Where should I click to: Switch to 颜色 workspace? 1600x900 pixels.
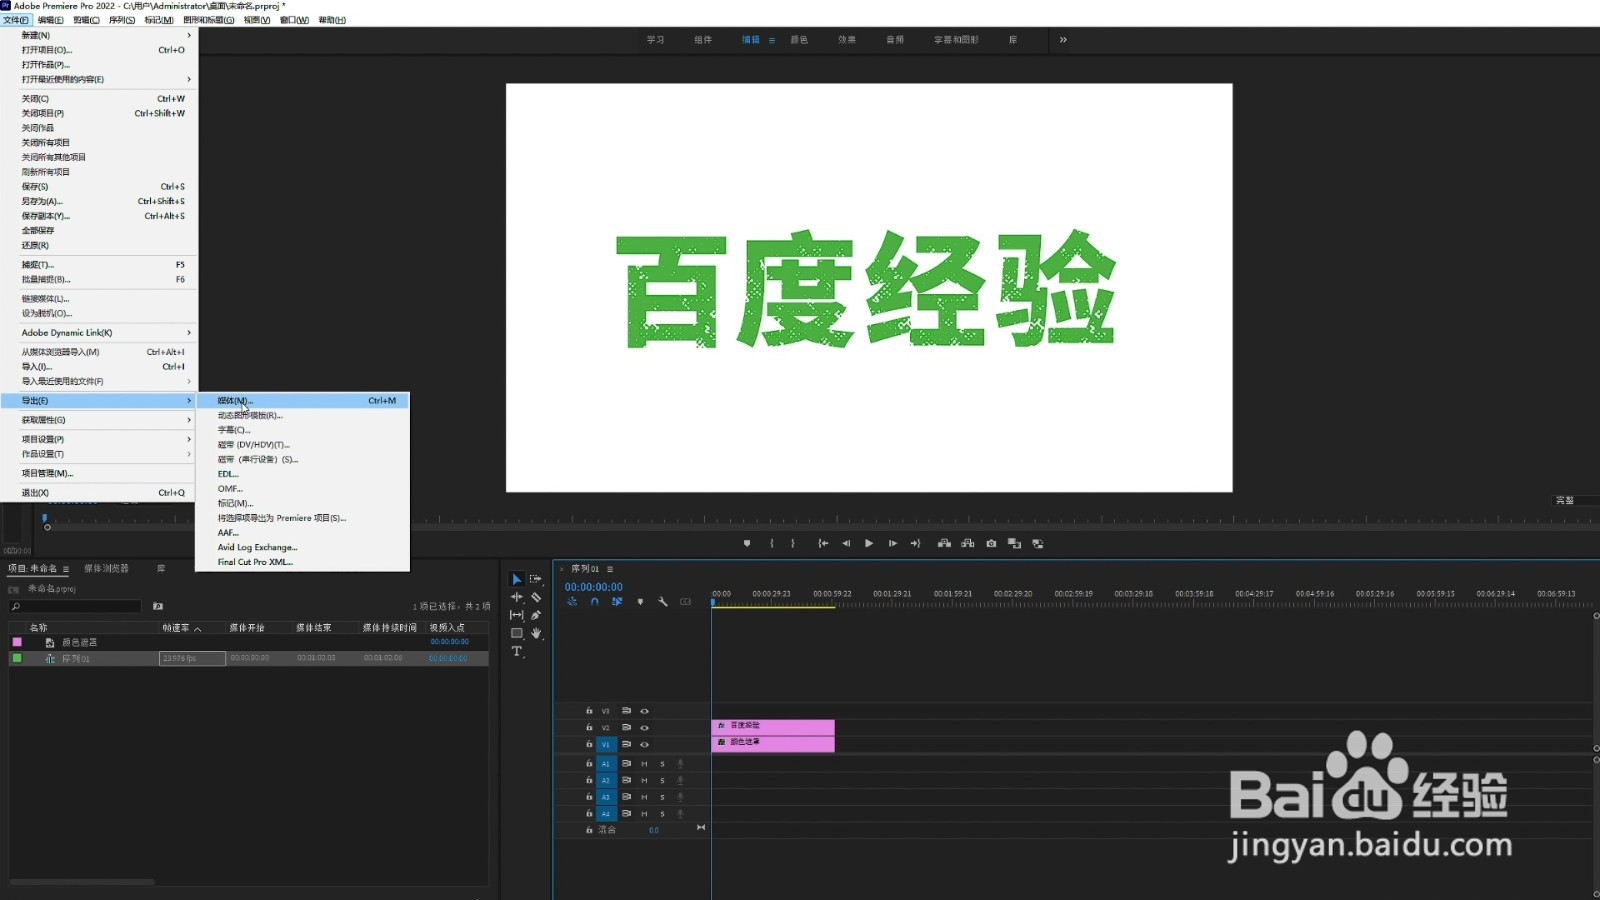(x=799, y=40)
